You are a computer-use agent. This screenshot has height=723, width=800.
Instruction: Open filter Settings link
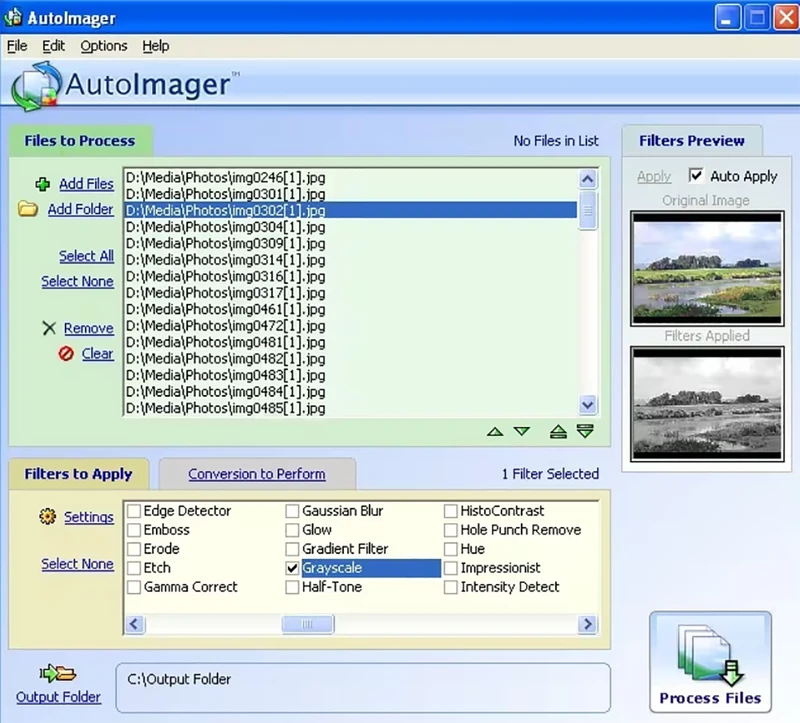(x=89, y=517)
